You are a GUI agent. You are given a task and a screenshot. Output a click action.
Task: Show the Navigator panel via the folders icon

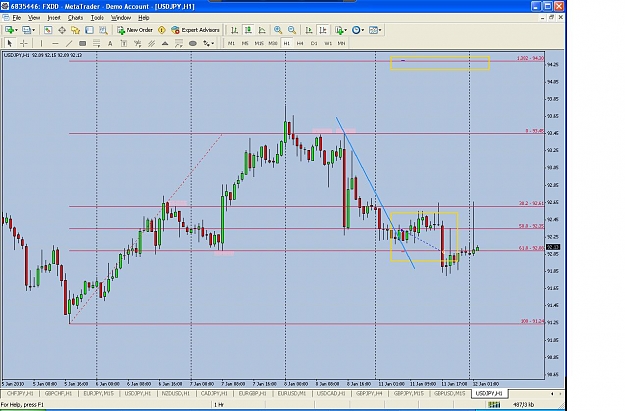click(75, 30)
